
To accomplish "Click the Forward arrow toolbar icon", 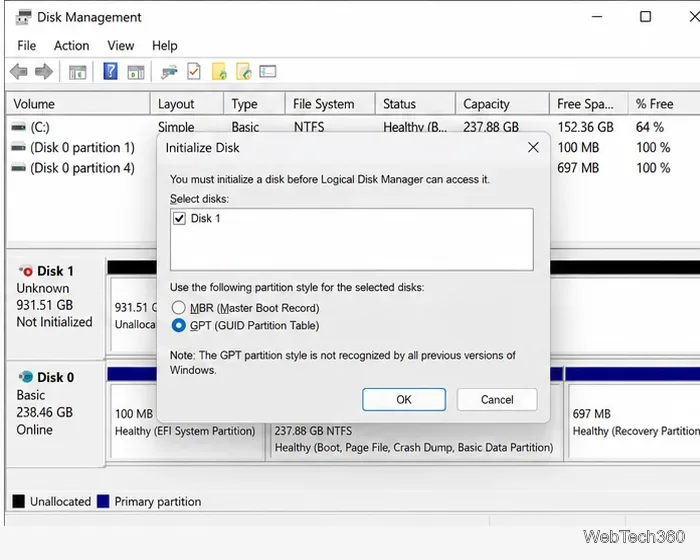I will click(x=44, y=71).
